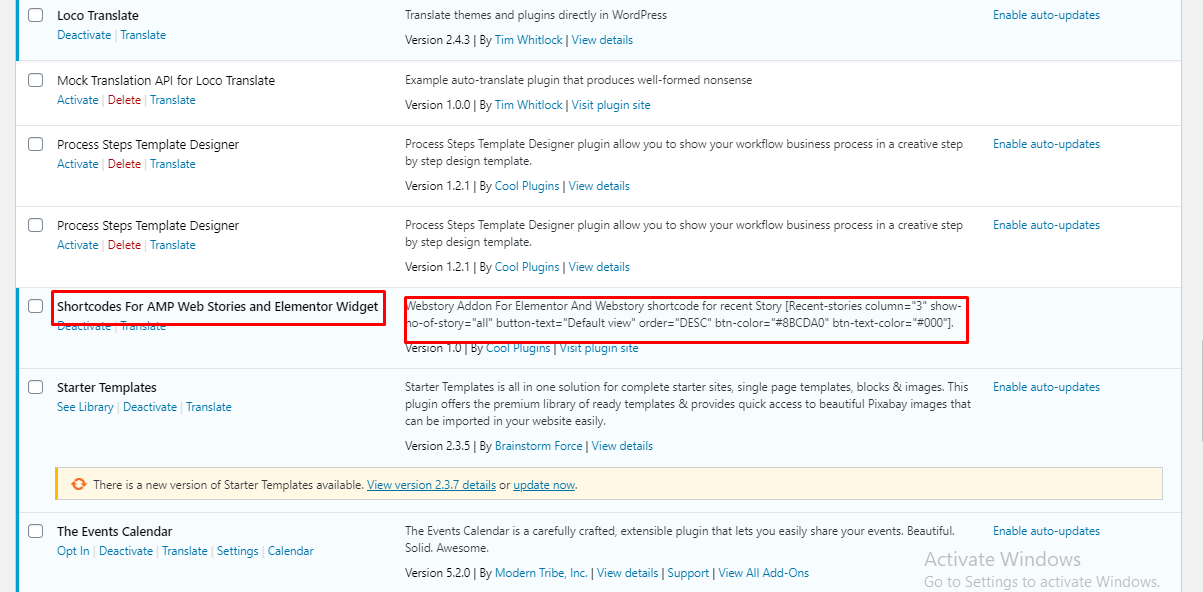Screen dimensions: 1203x592
Task: Open Translate link under Loco Translate
Action: [x=143, y=35]
